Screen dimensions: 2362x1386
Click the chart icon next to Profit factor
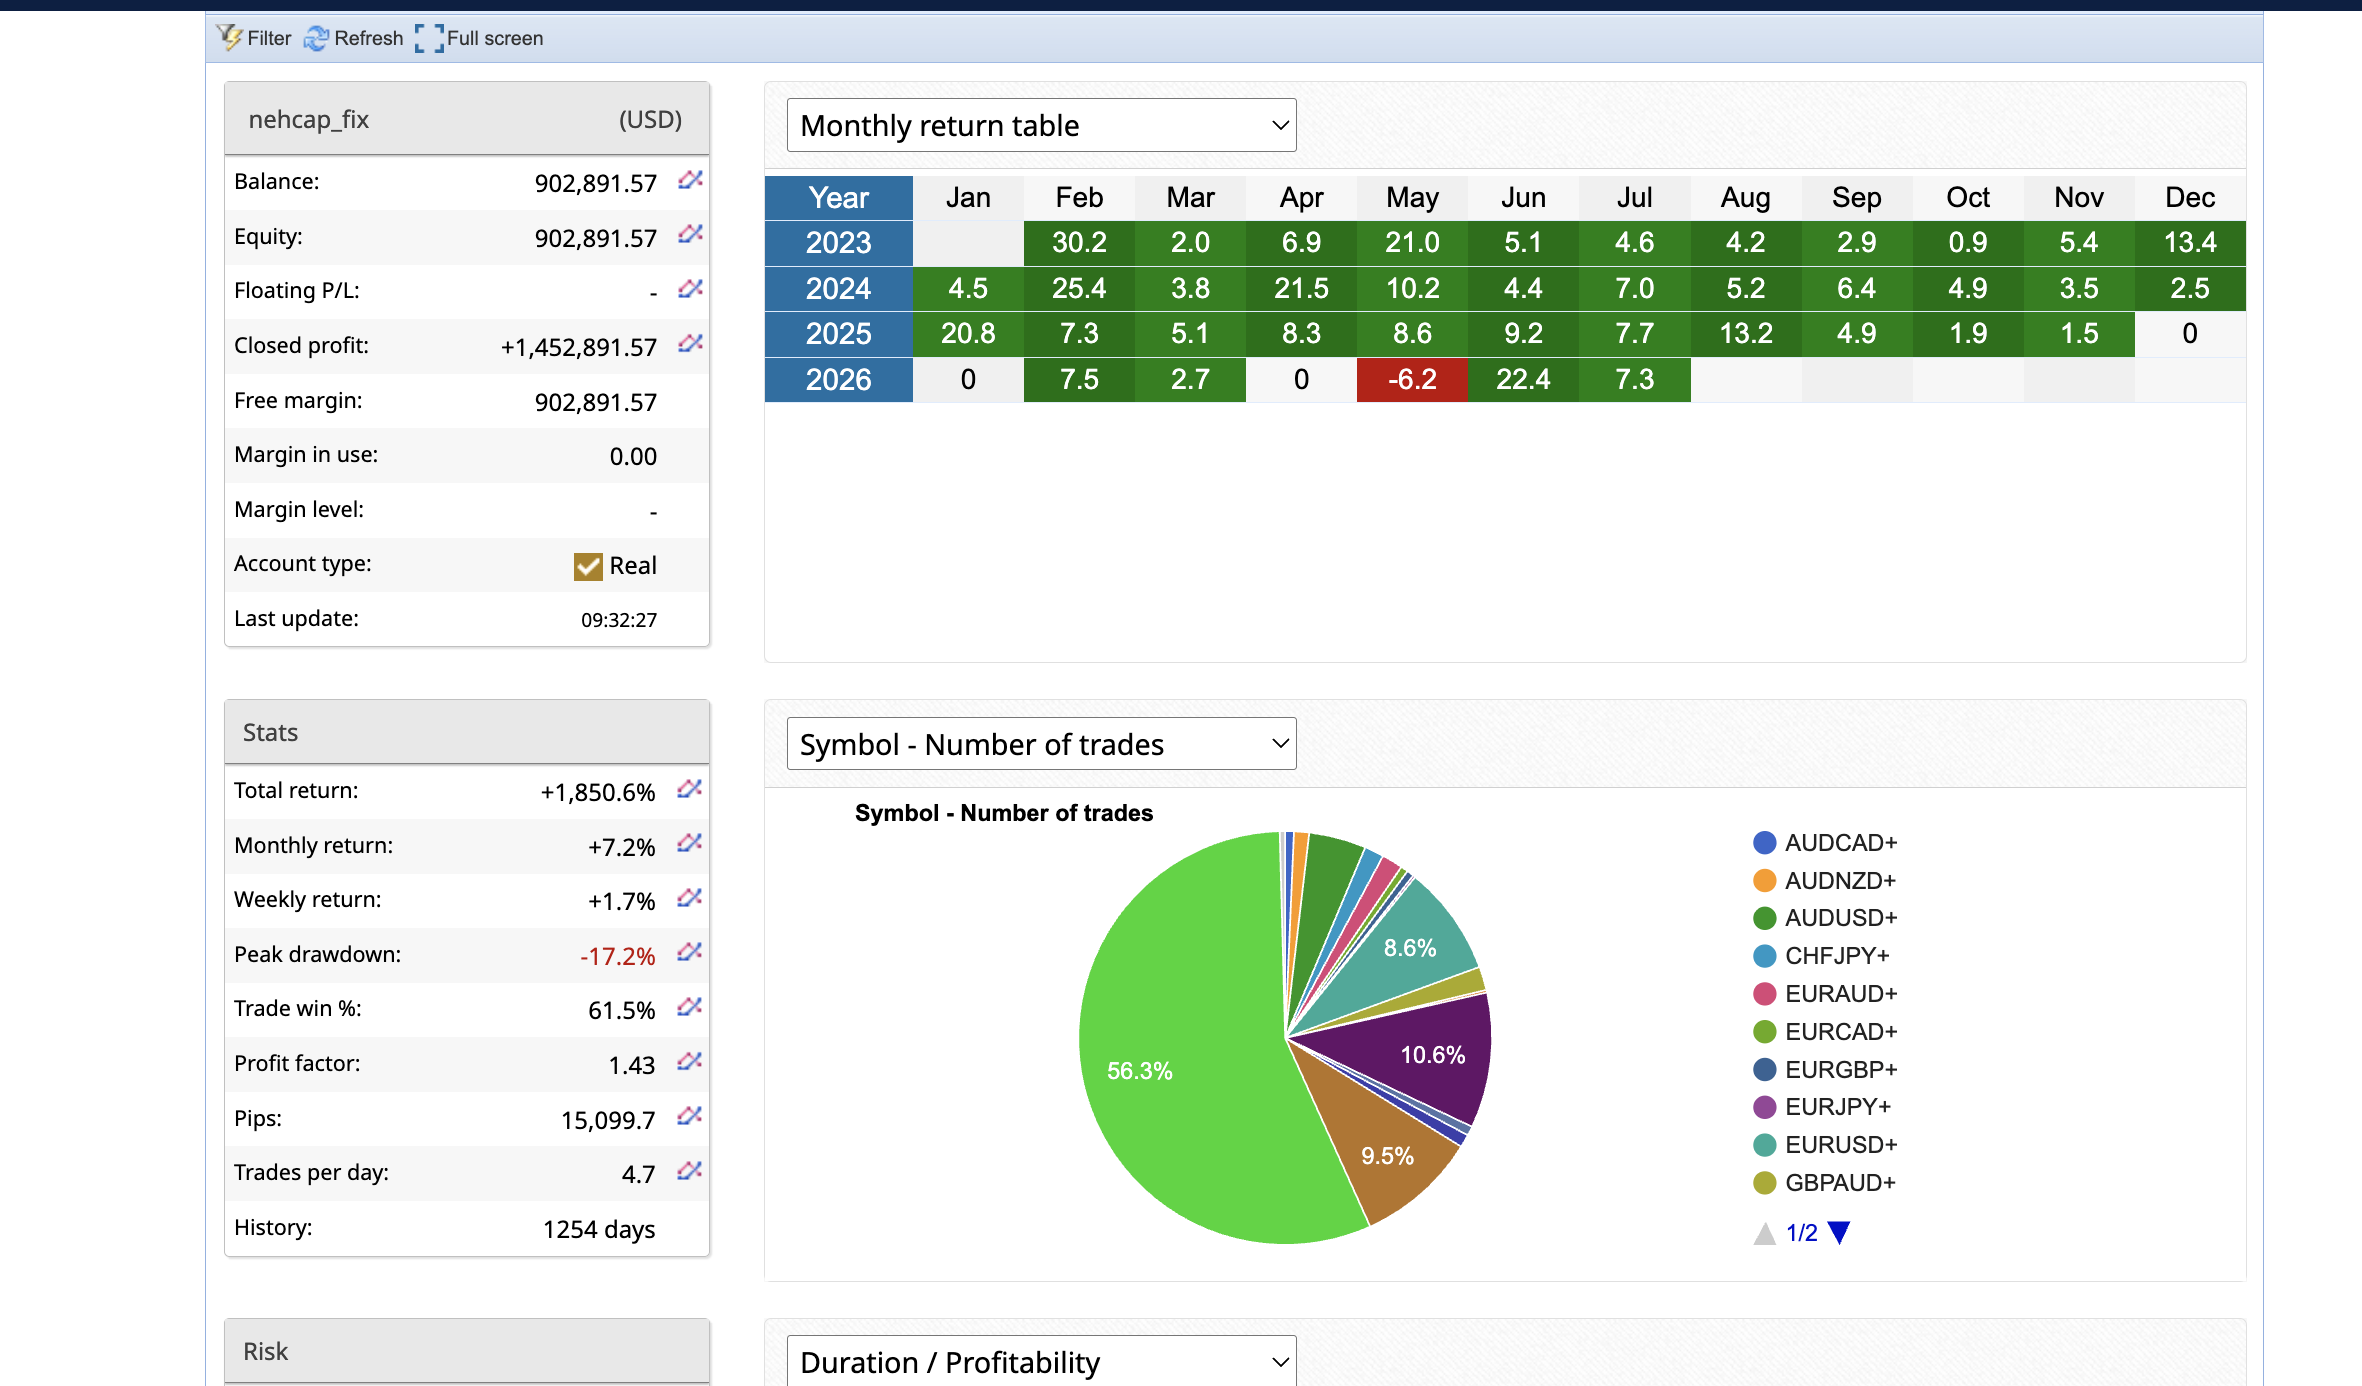(x=689, y=1061)
